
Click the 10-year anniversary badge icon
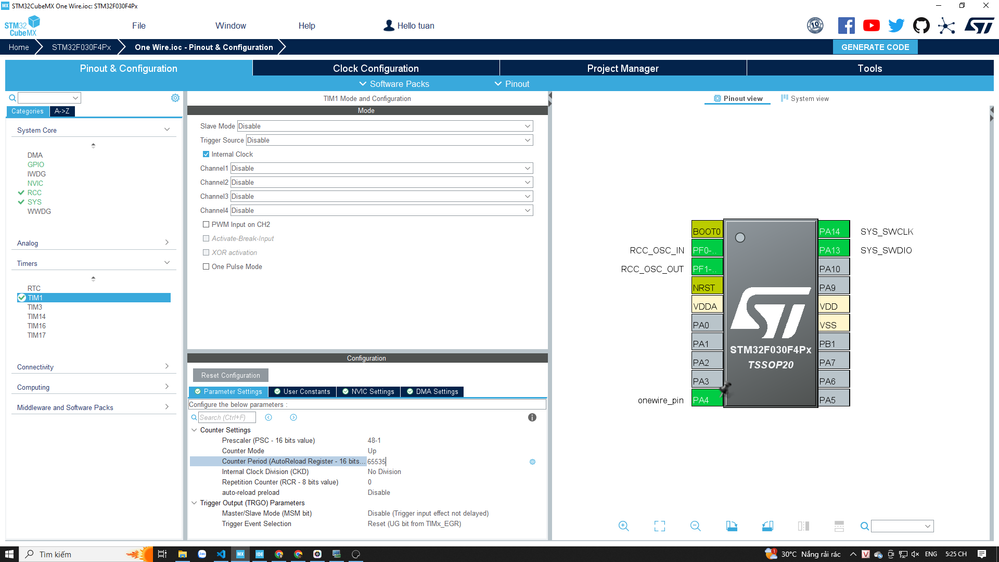click(x=815, y=25)
